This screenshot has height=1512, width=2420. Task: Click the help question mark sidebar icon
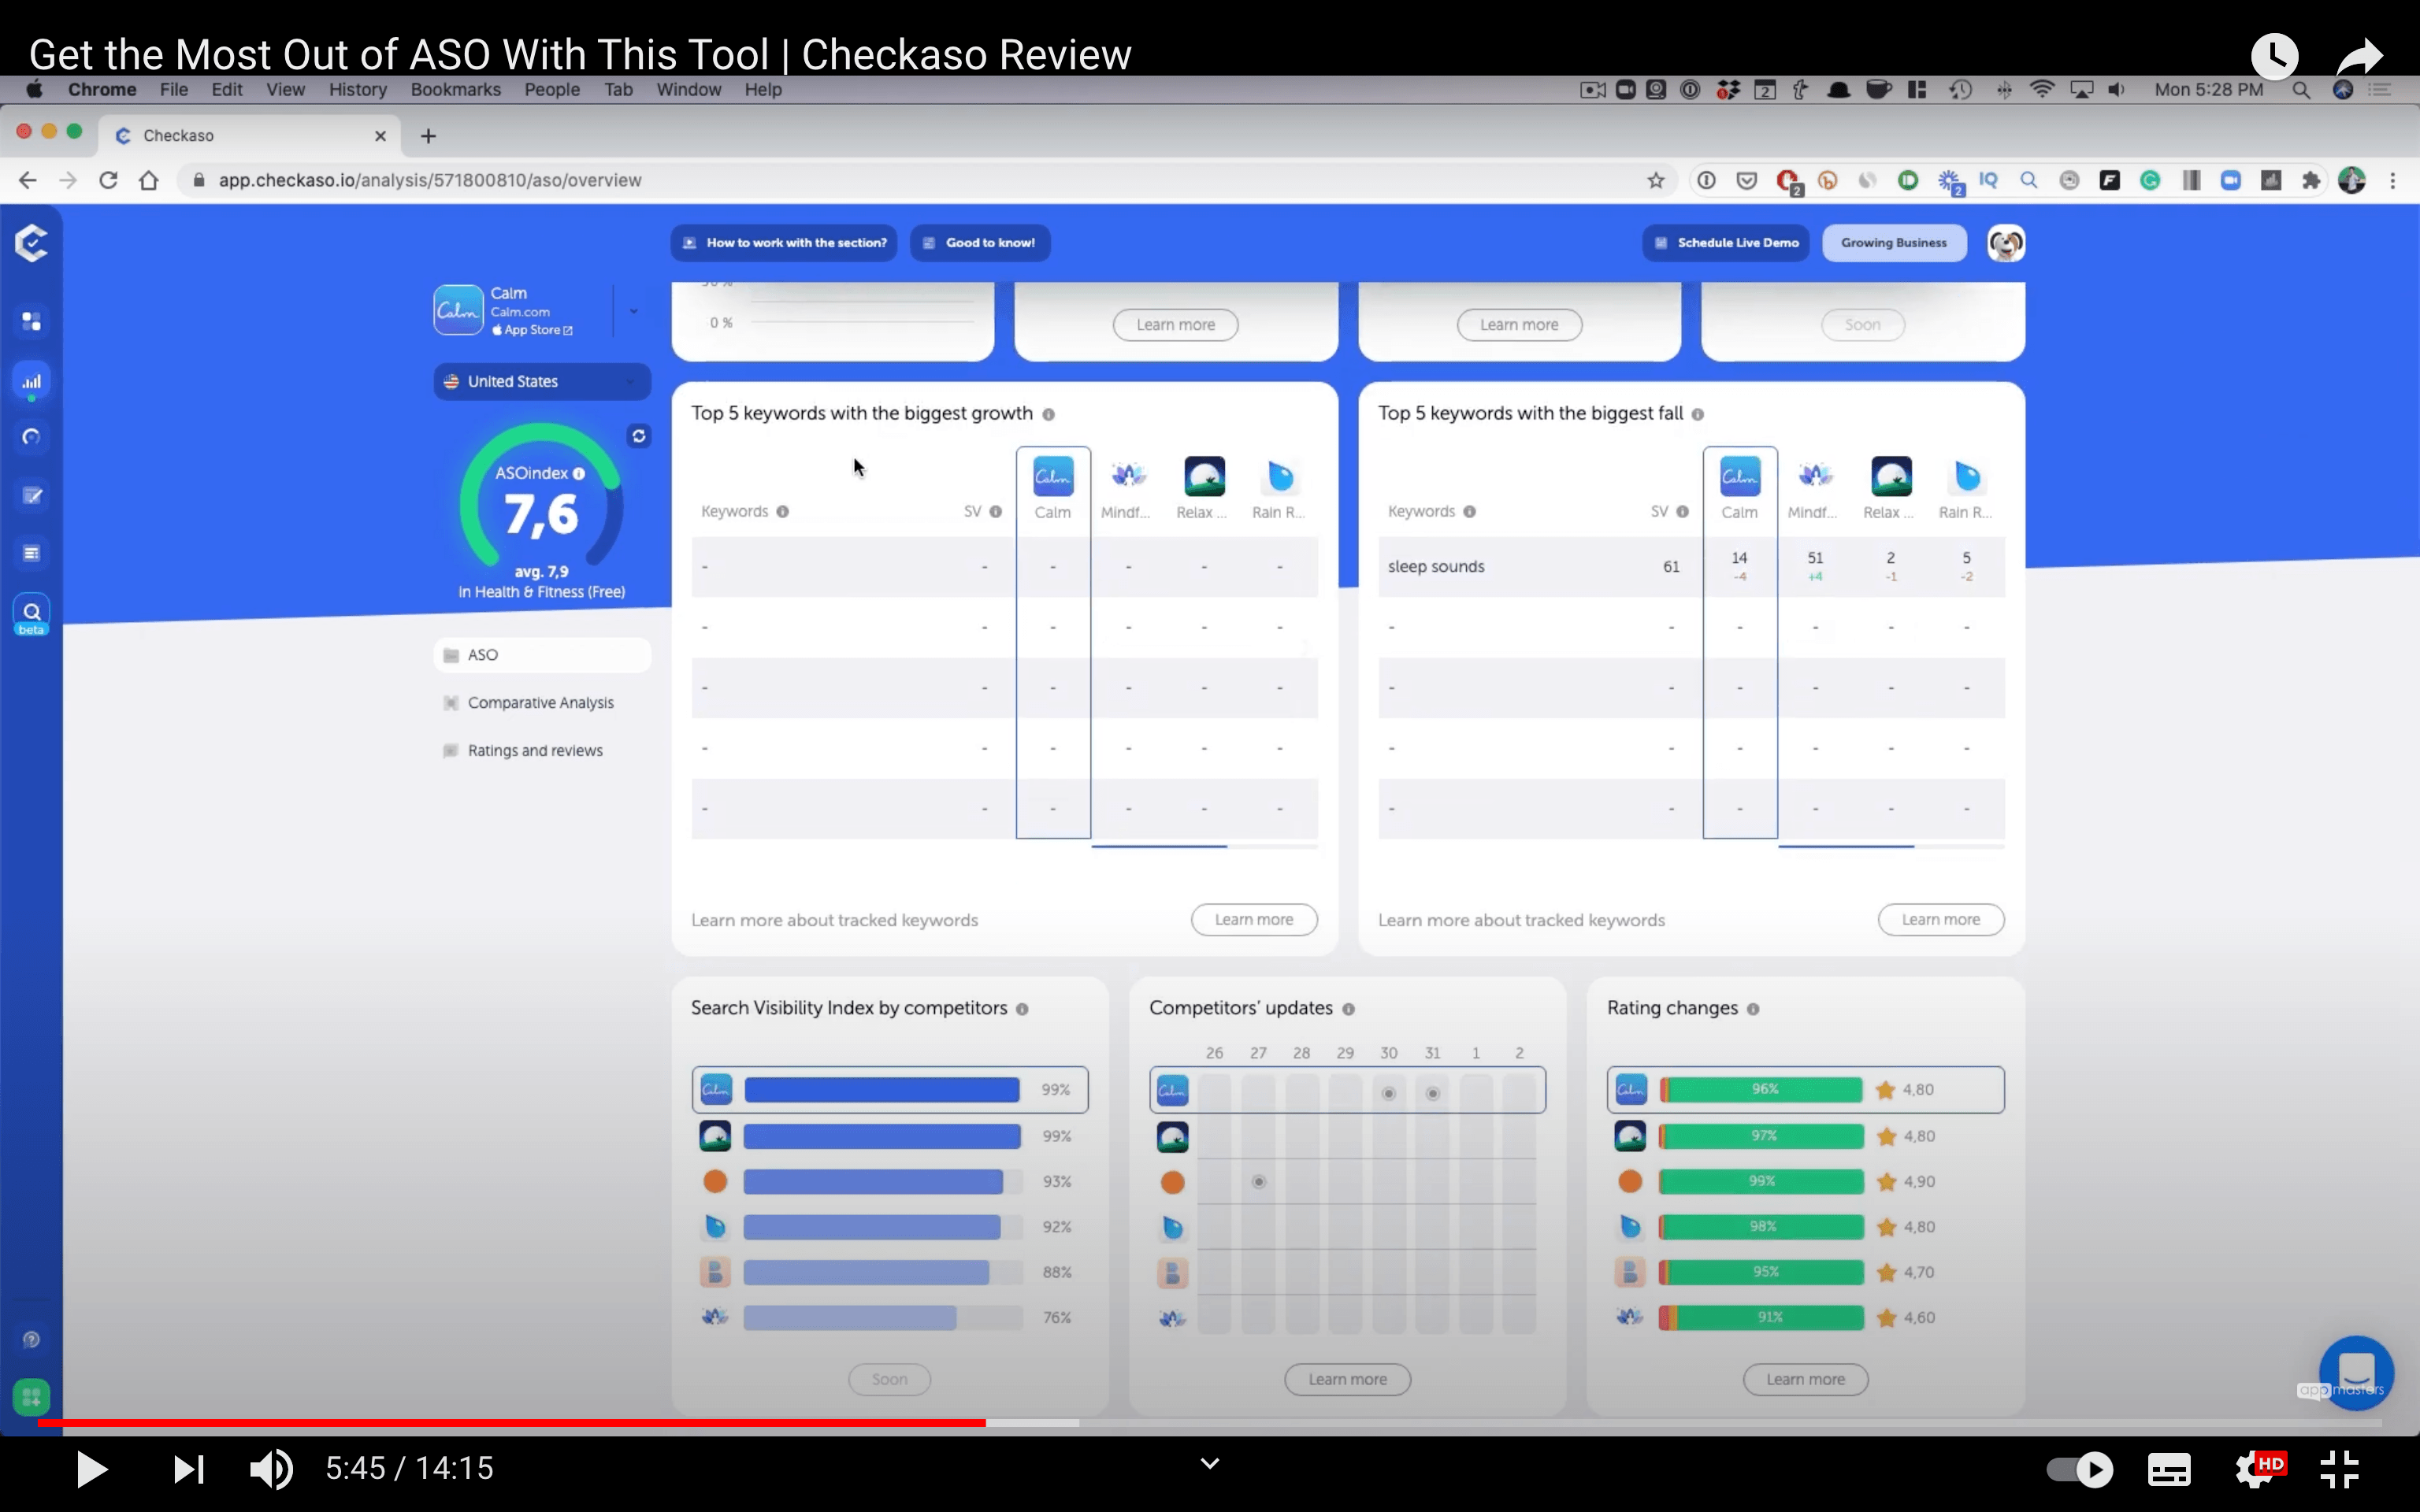click(x=31, y=1340)
